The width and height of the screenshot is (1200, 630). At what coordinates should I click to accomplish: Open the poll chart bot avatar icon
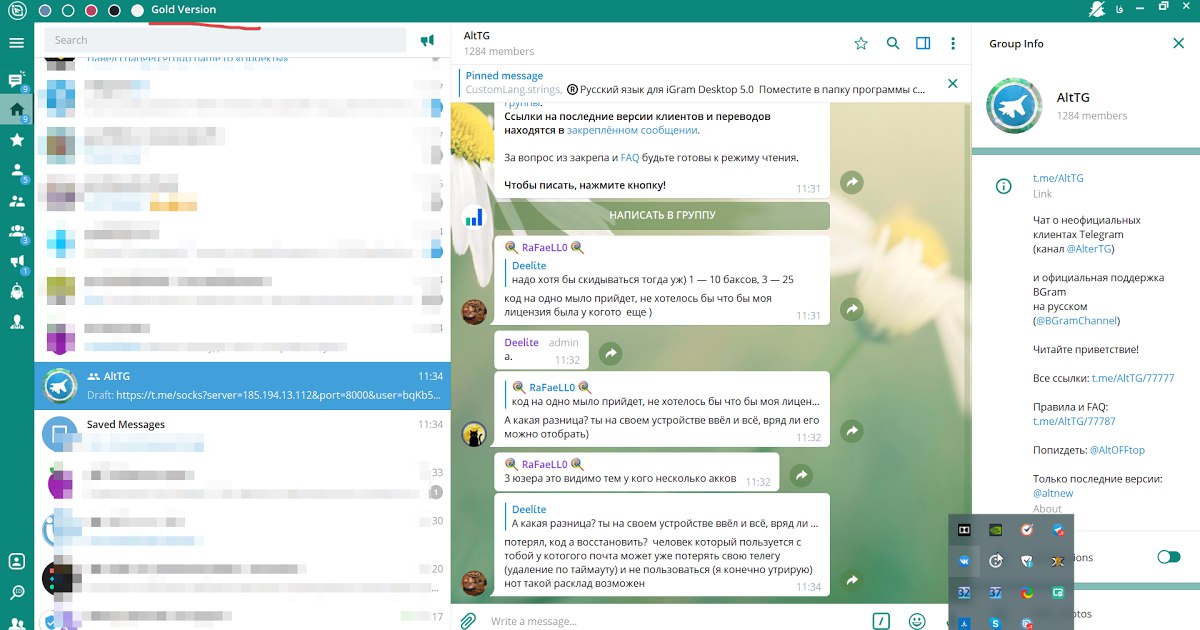474,216
